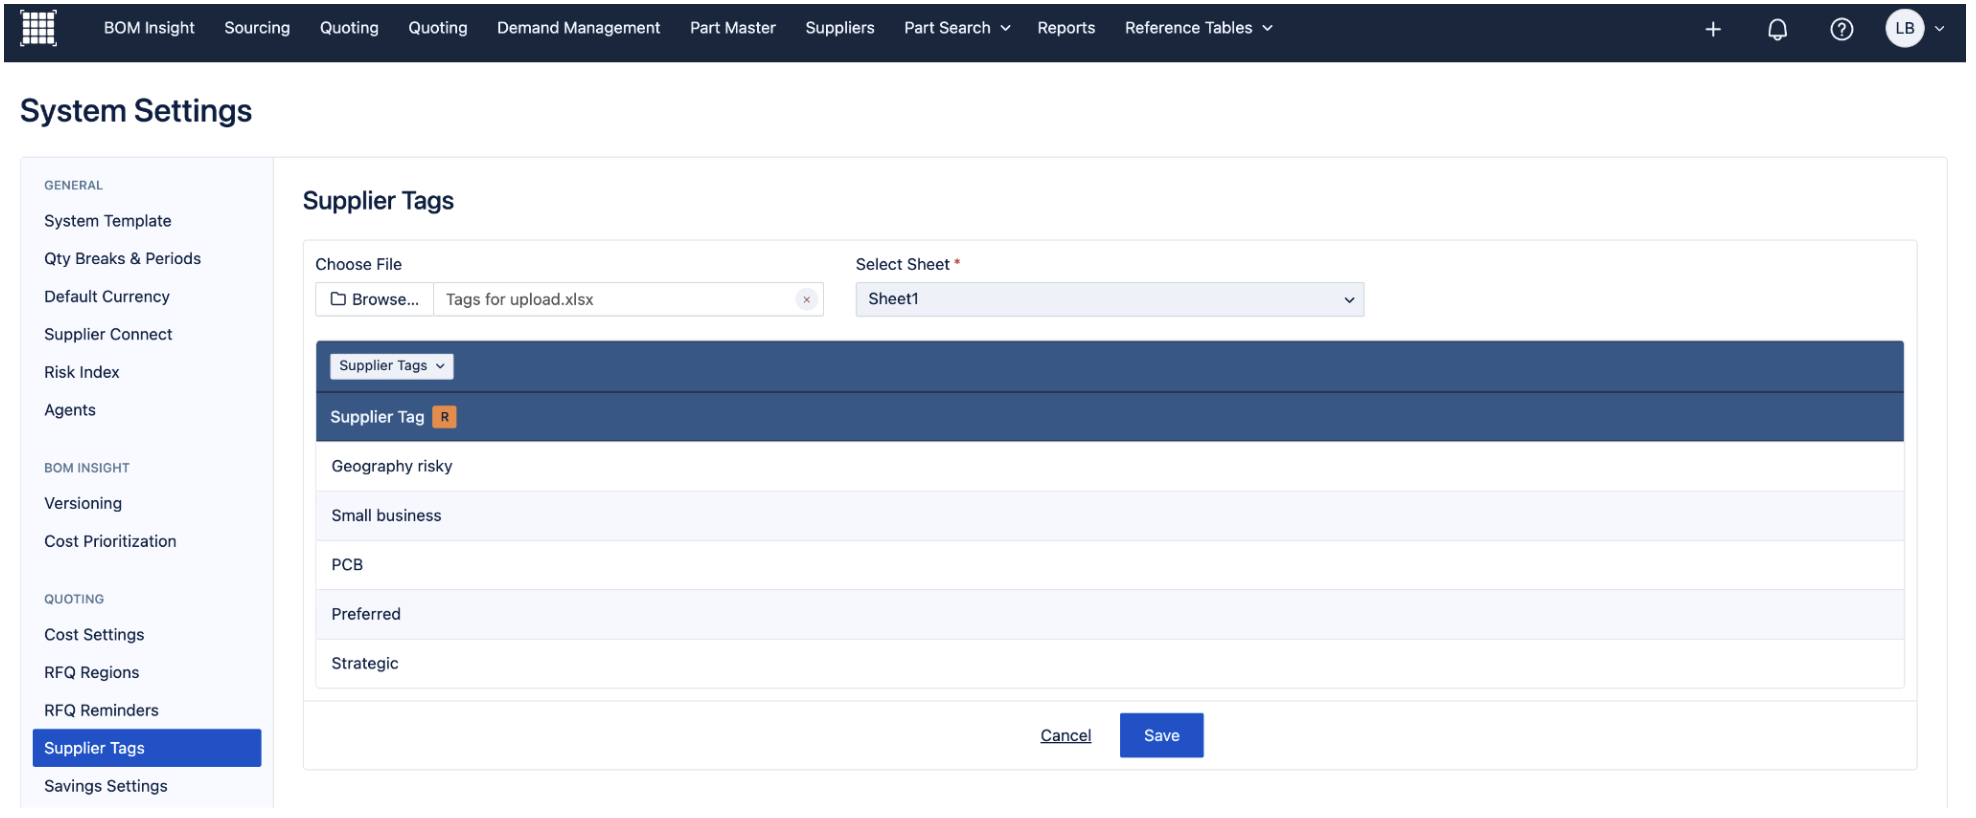Viewport: 1976px width, 818px height.
Task: Open the notifications bell
Action: 1776,29
